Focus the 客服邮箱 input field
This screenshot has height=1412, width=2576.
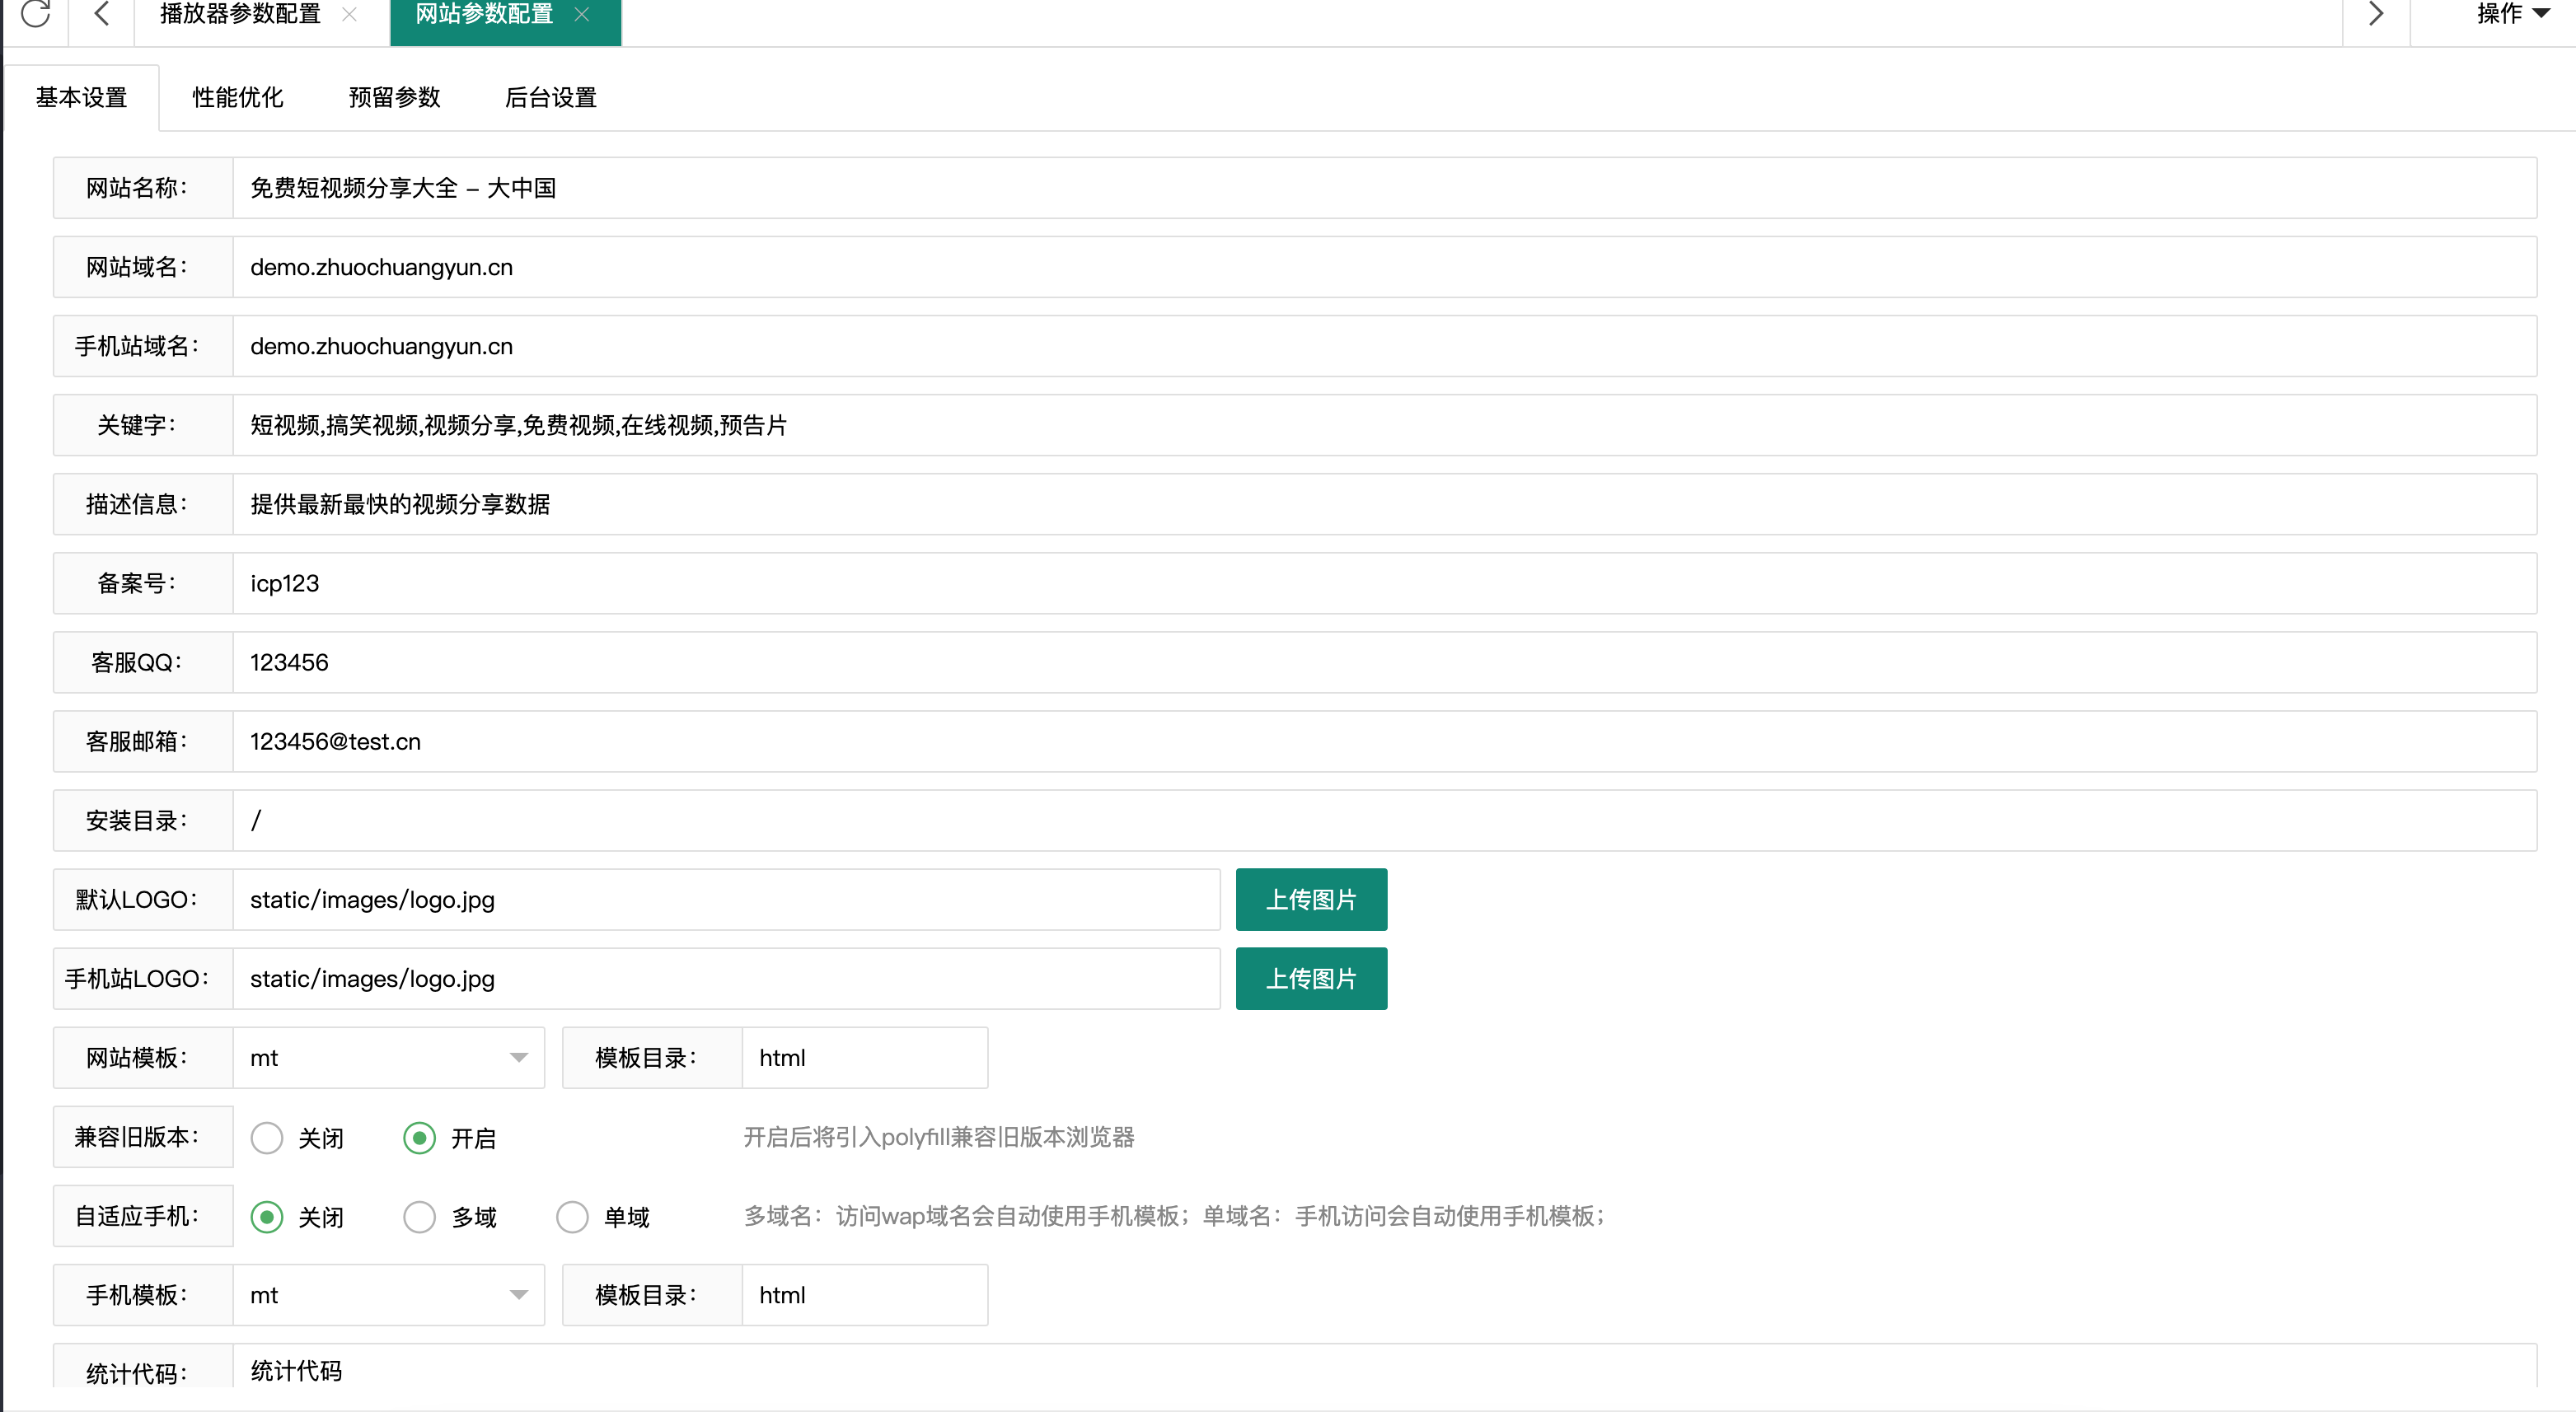point(1385,741)
